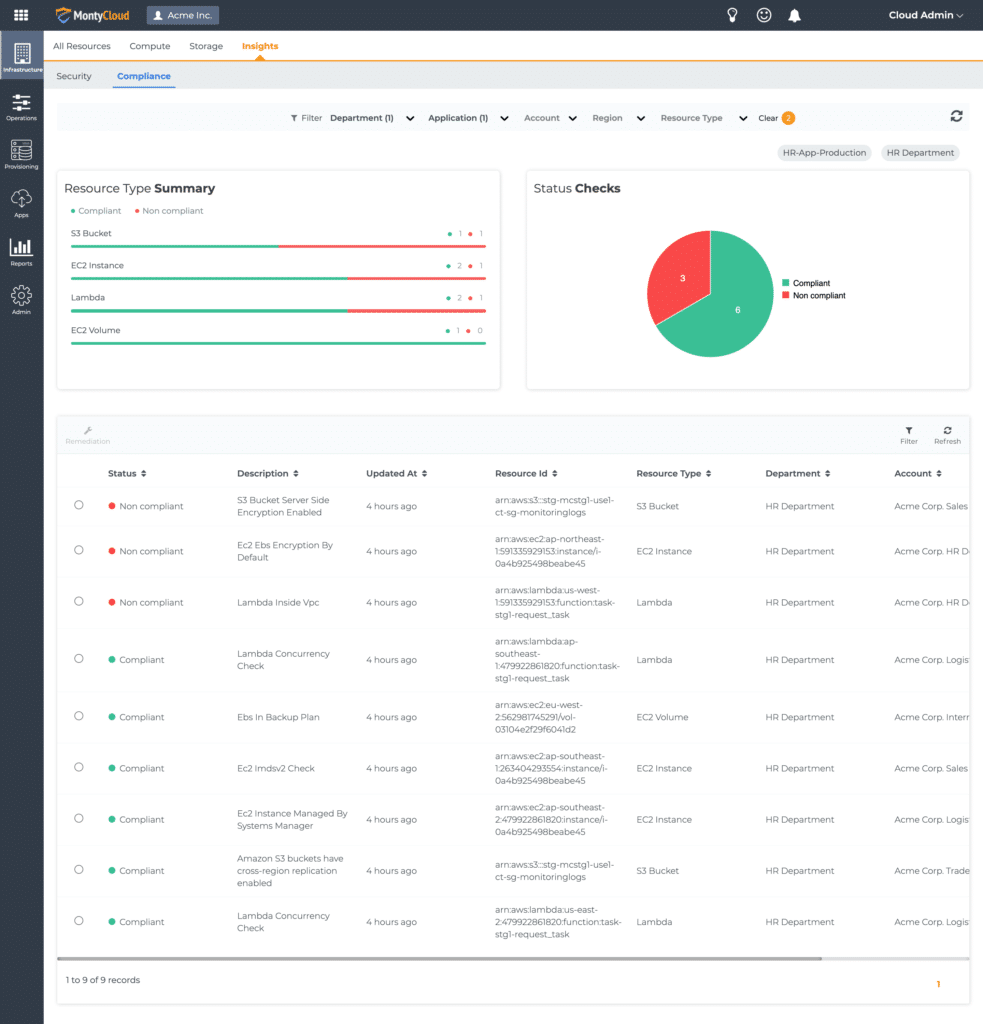Click the table horizontal scrollbar
983x1024 pixels.
coord(440,958)
